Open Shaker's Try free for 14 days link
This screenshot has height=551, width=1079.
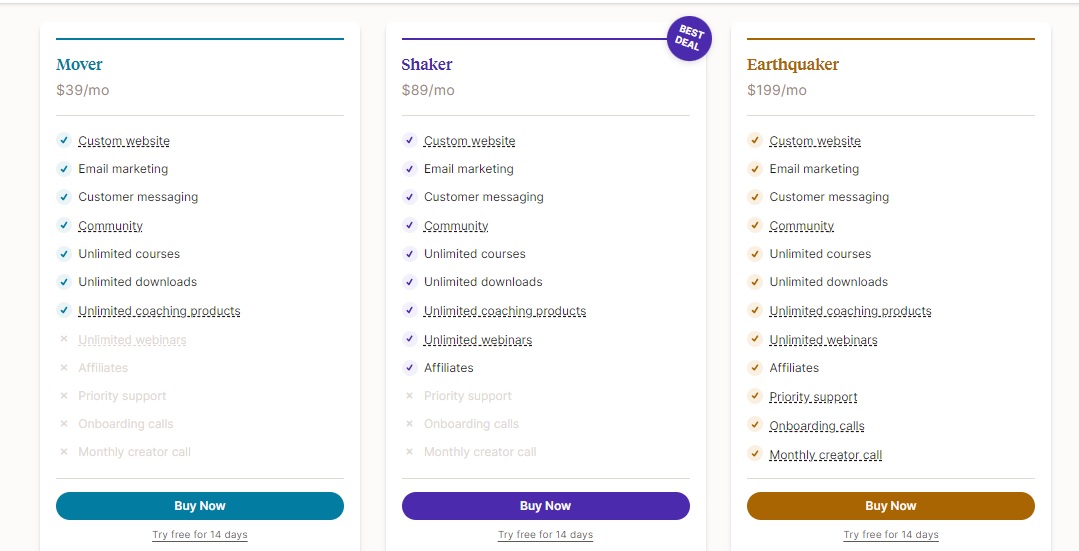pyautogui.click(x=545, y=535)
